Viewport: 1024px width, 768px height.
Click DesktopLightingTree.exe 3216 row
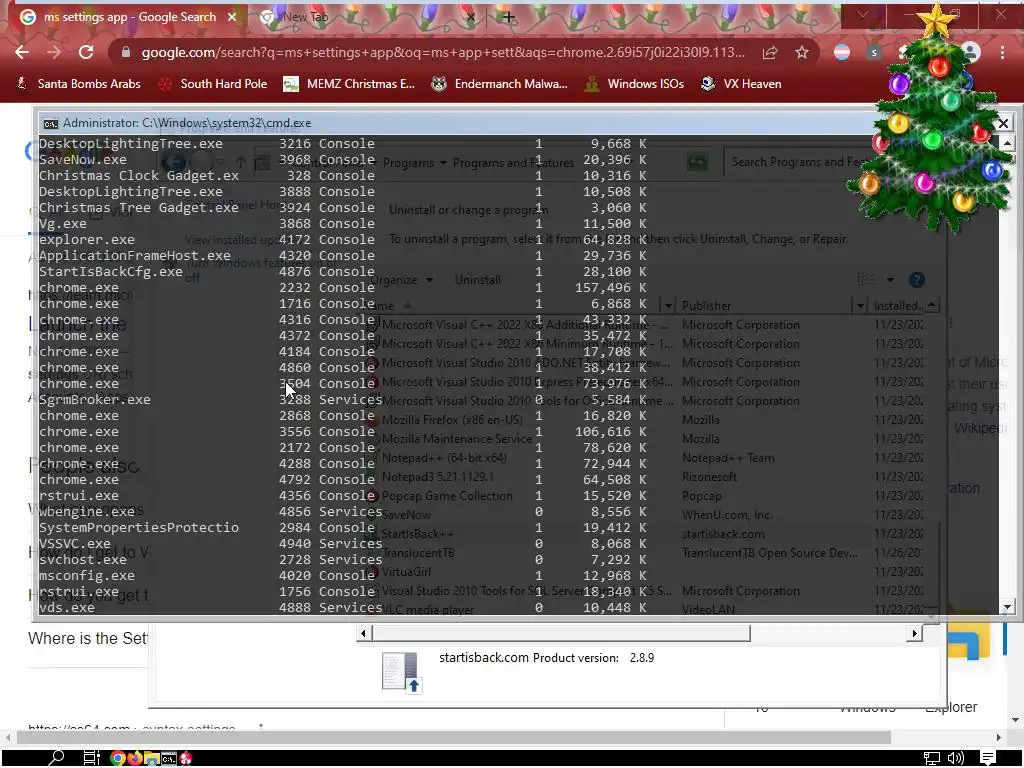[x=343, y=144]
